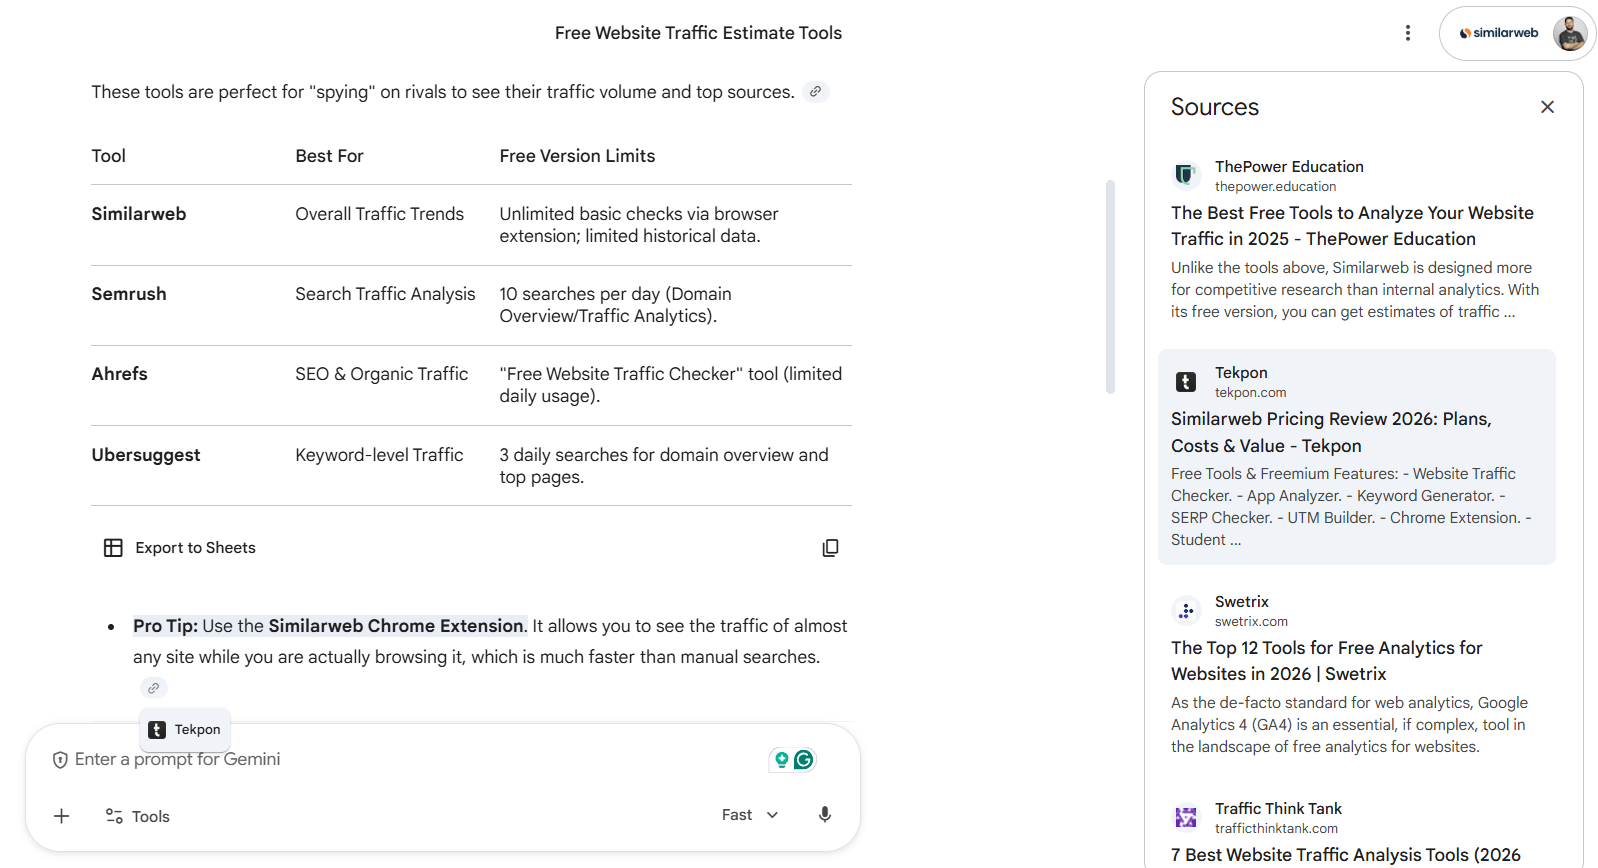Click the Keyword-level Traffic cell
1598x868 pixels.
[x=379, y=455]
